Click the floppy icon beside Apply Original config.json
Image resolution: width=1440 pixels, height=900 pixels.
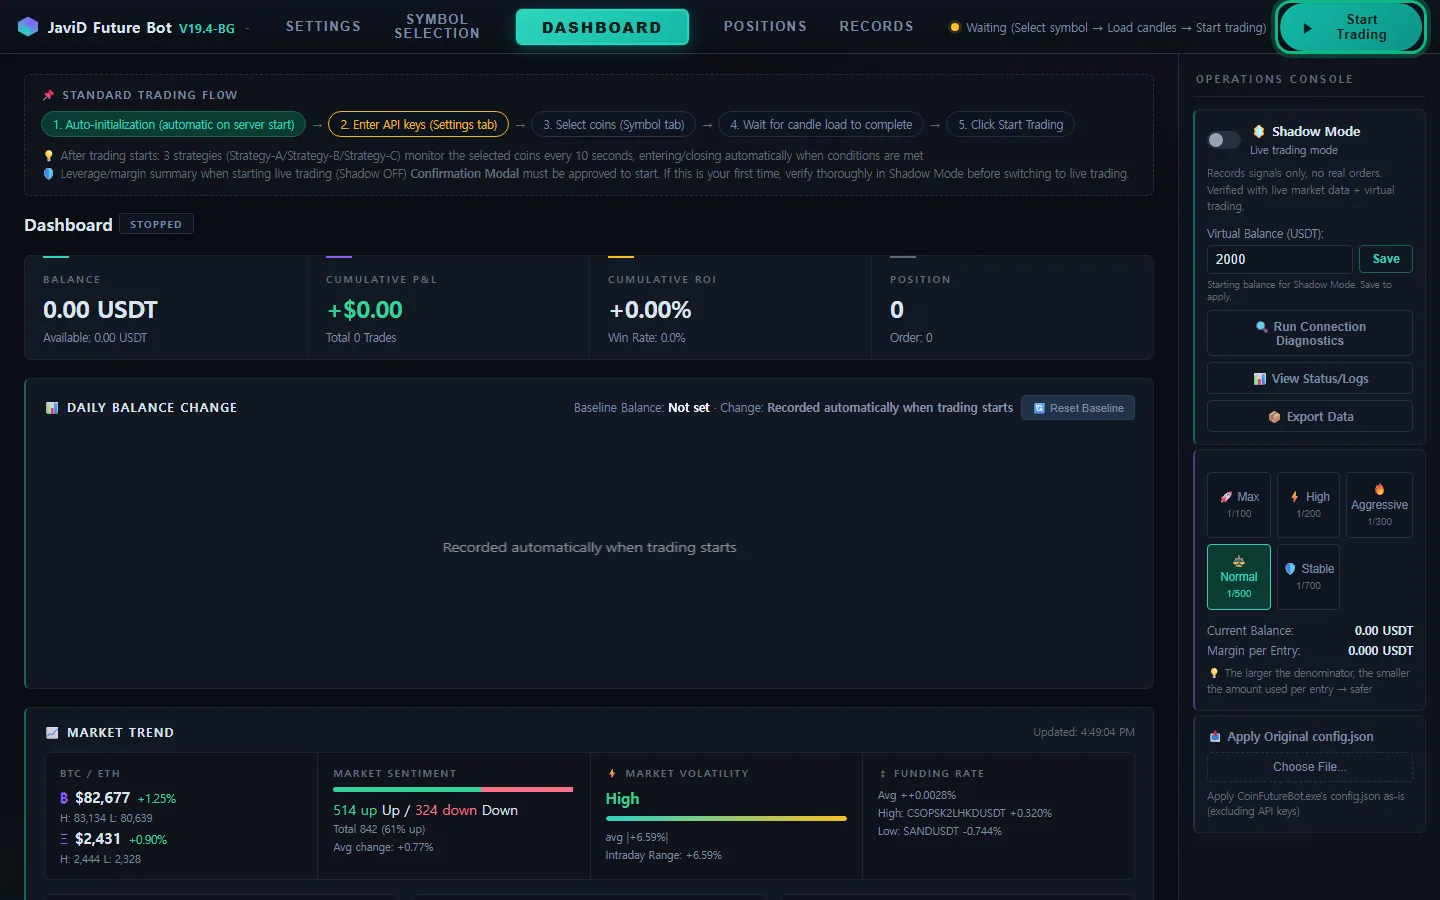[x=1215, y=737]
